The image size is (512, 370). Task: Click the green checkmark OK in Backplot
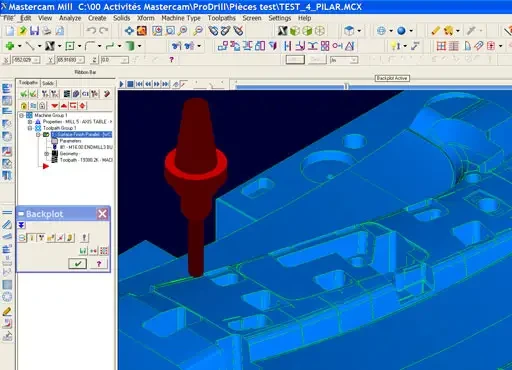78,264
